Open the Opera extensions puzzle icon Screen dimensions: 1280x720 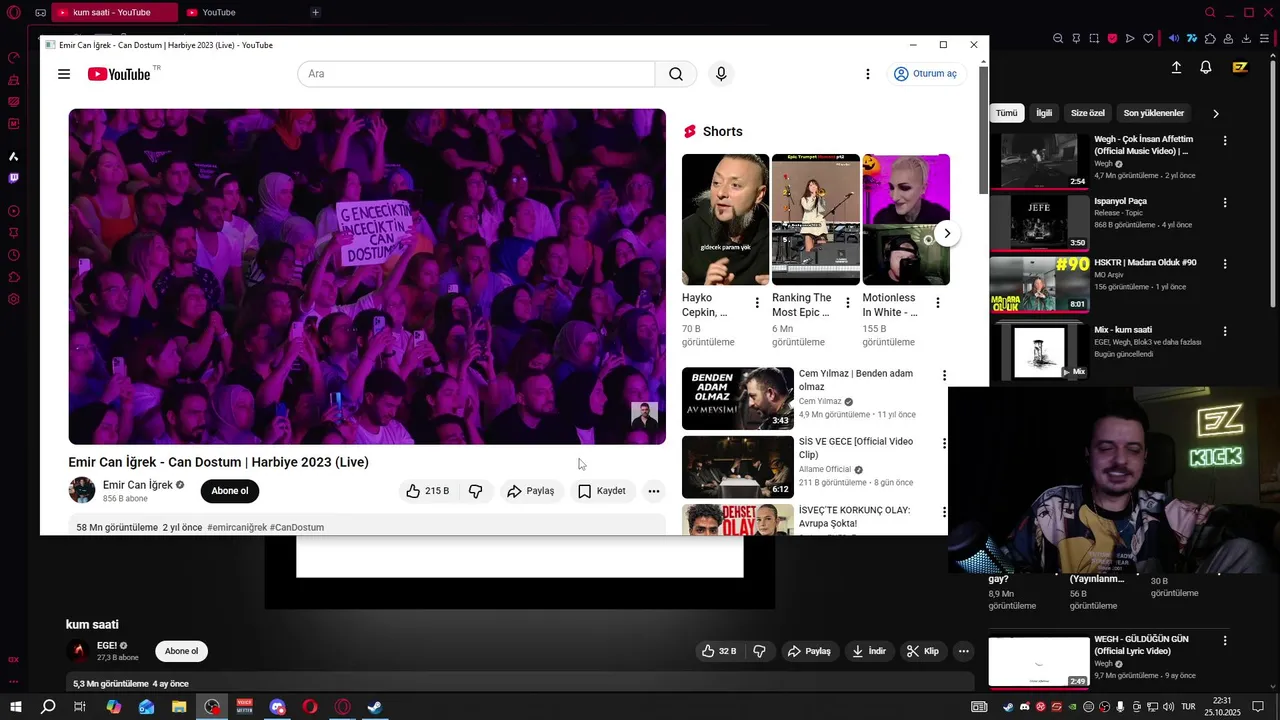pyautogui.click(x=1210, y=38)
